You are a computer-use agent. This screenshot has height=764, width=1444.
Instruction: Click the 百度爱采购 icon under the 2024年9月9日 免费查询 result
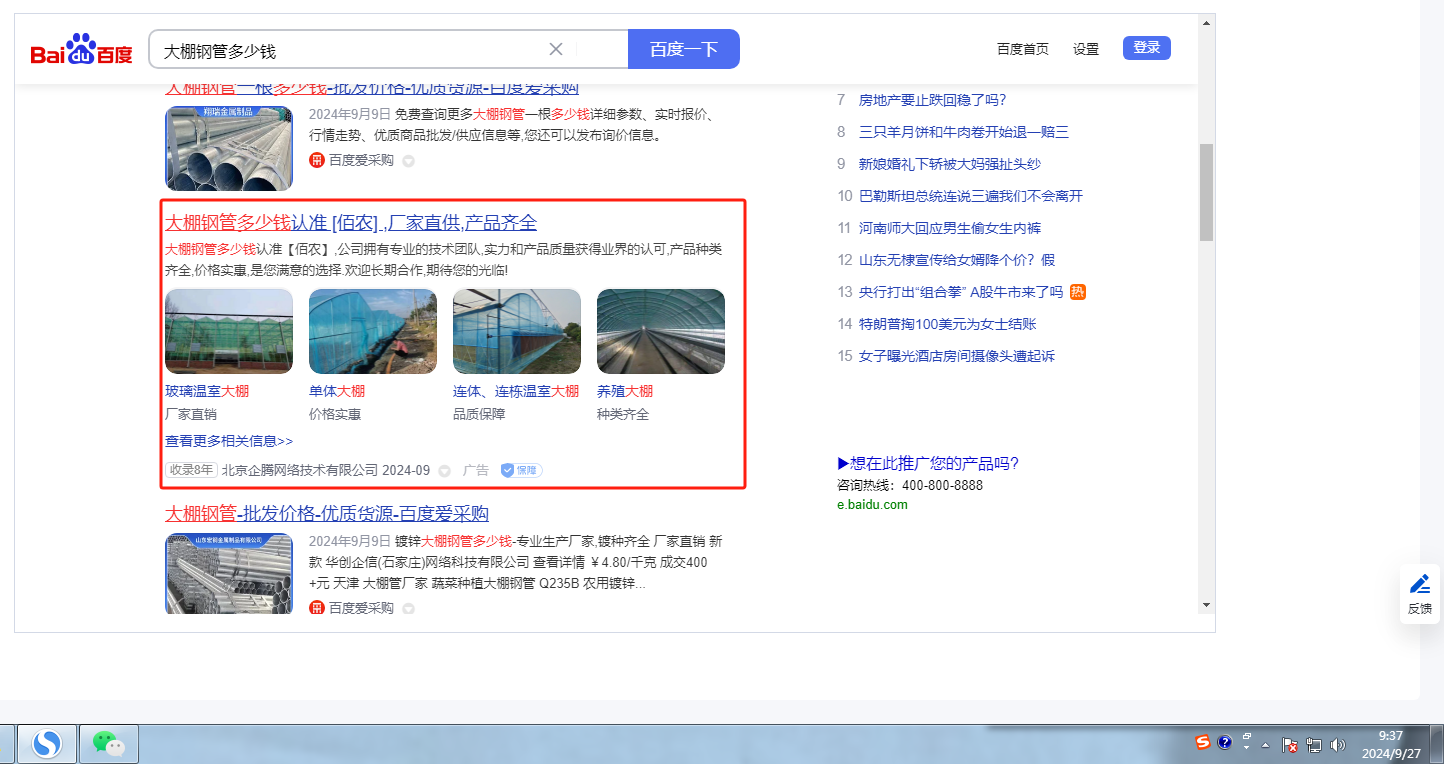(317, 160)
